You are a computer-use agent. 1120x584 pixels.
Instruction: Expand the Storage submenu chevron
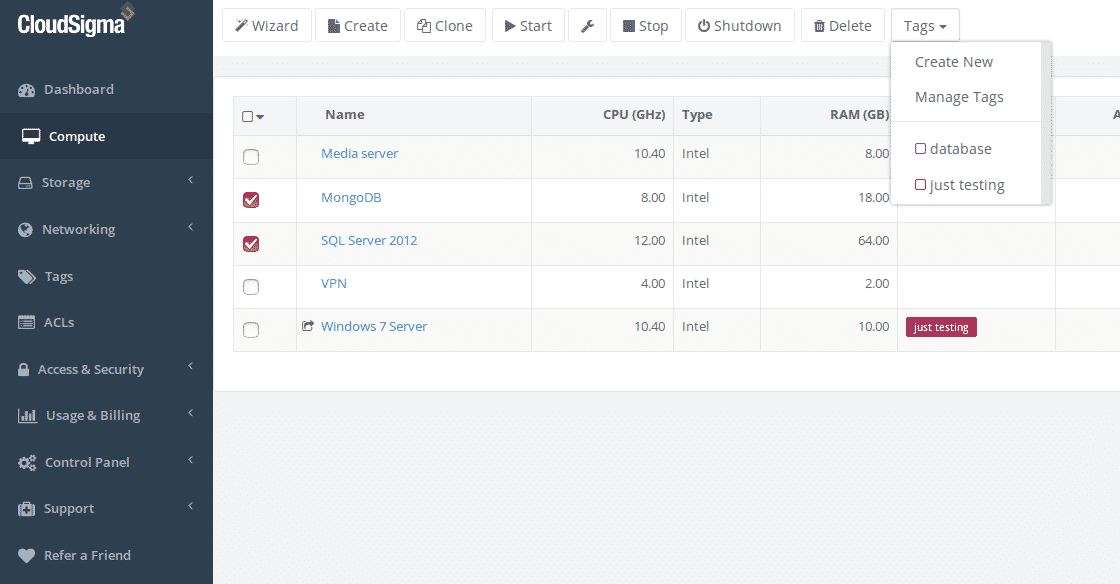(191, 180)
